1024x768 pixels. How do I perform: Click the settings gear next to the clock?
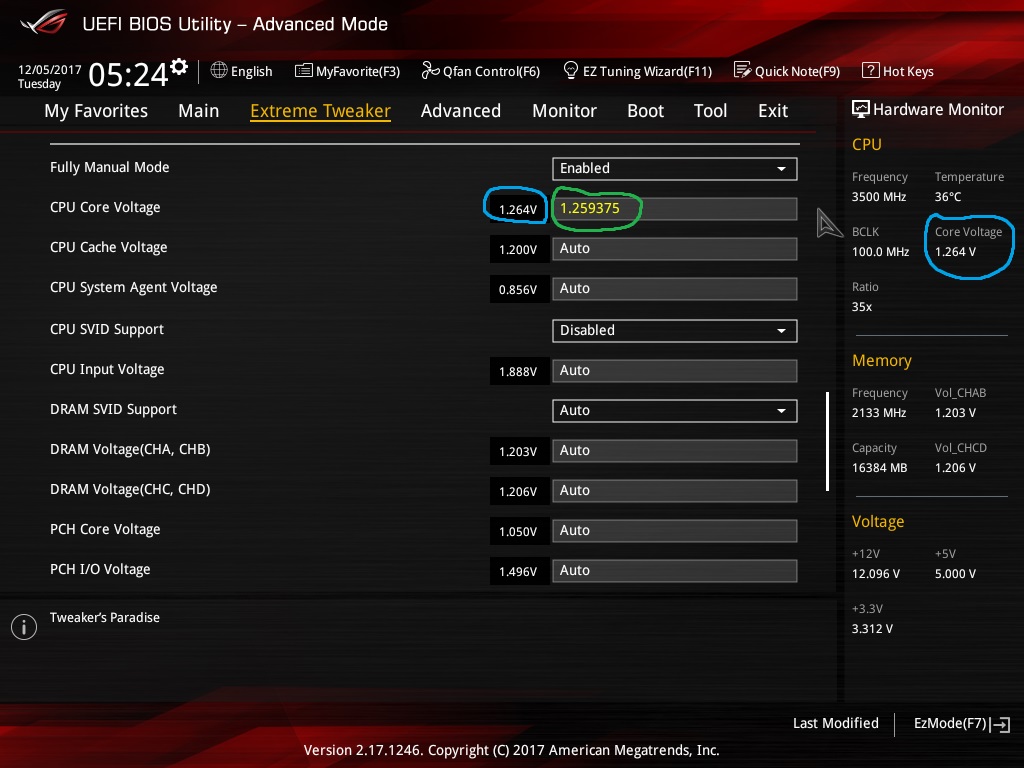(x=179, y=67)
